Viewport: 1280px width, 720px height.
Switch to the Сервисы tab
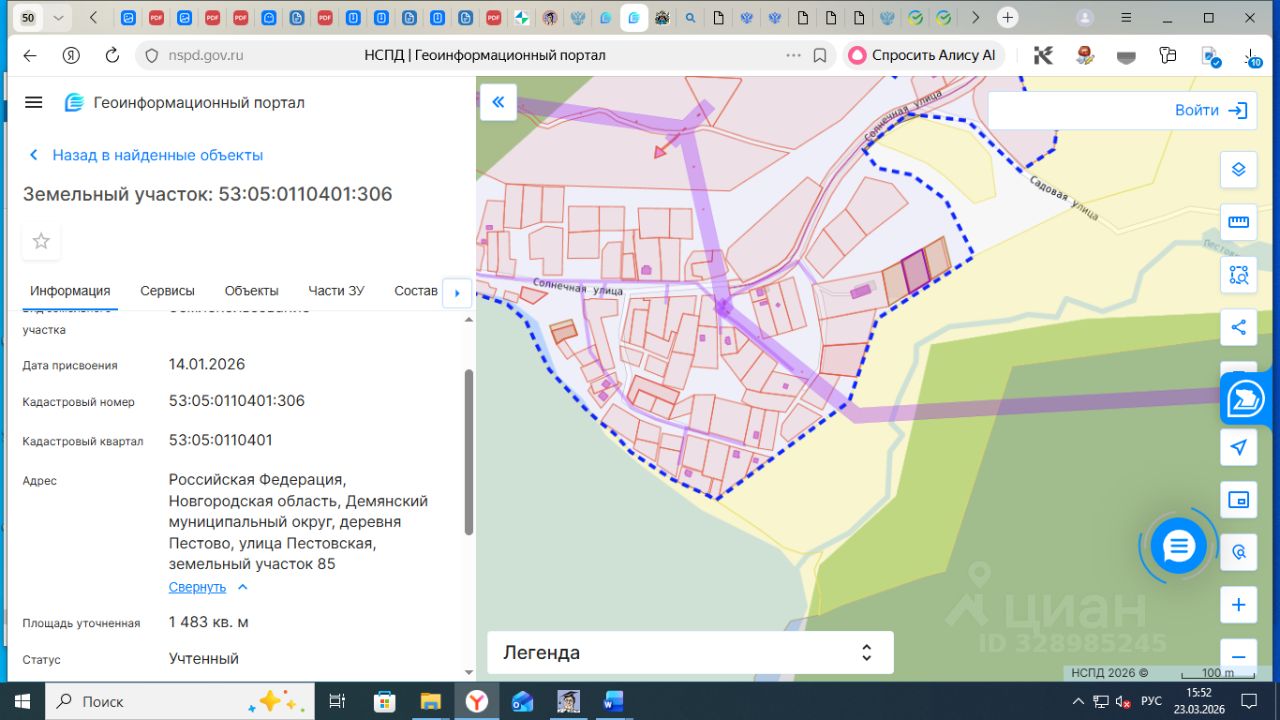167,291
